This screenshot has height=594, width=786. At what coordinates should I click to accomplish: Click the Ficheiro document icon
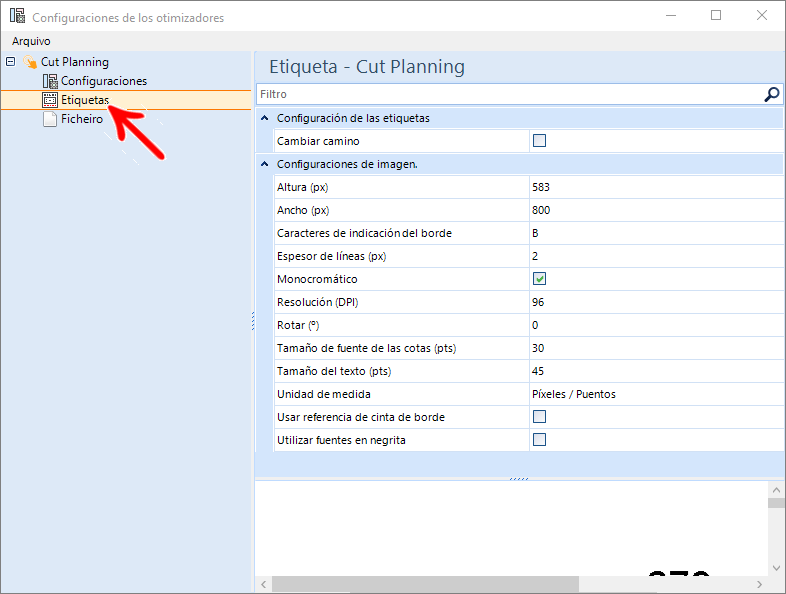50,119
